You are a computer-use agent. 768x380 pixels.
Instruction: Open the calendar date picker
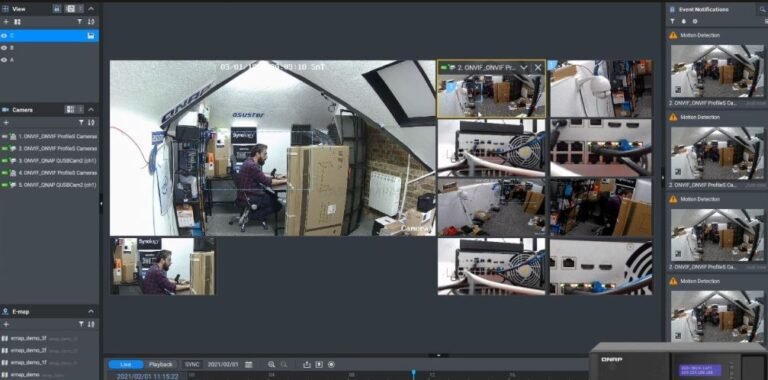point(248,364)
